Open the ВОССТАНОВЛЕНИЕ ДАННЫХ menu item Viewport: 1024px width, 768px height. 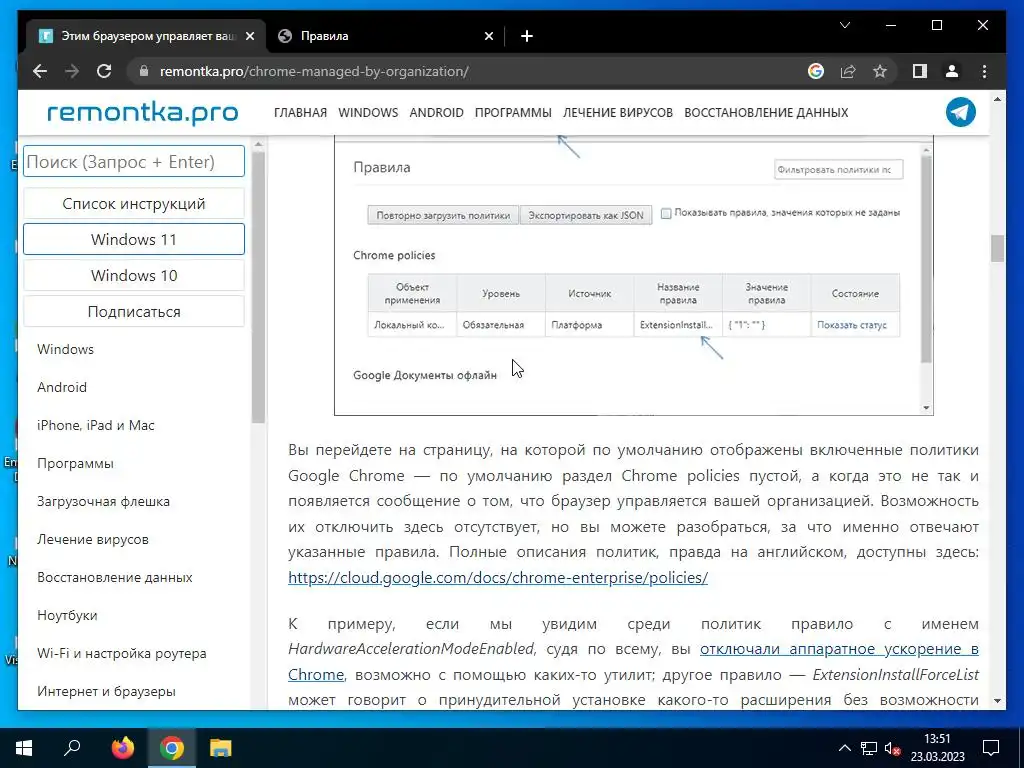[x=766, y=112]
